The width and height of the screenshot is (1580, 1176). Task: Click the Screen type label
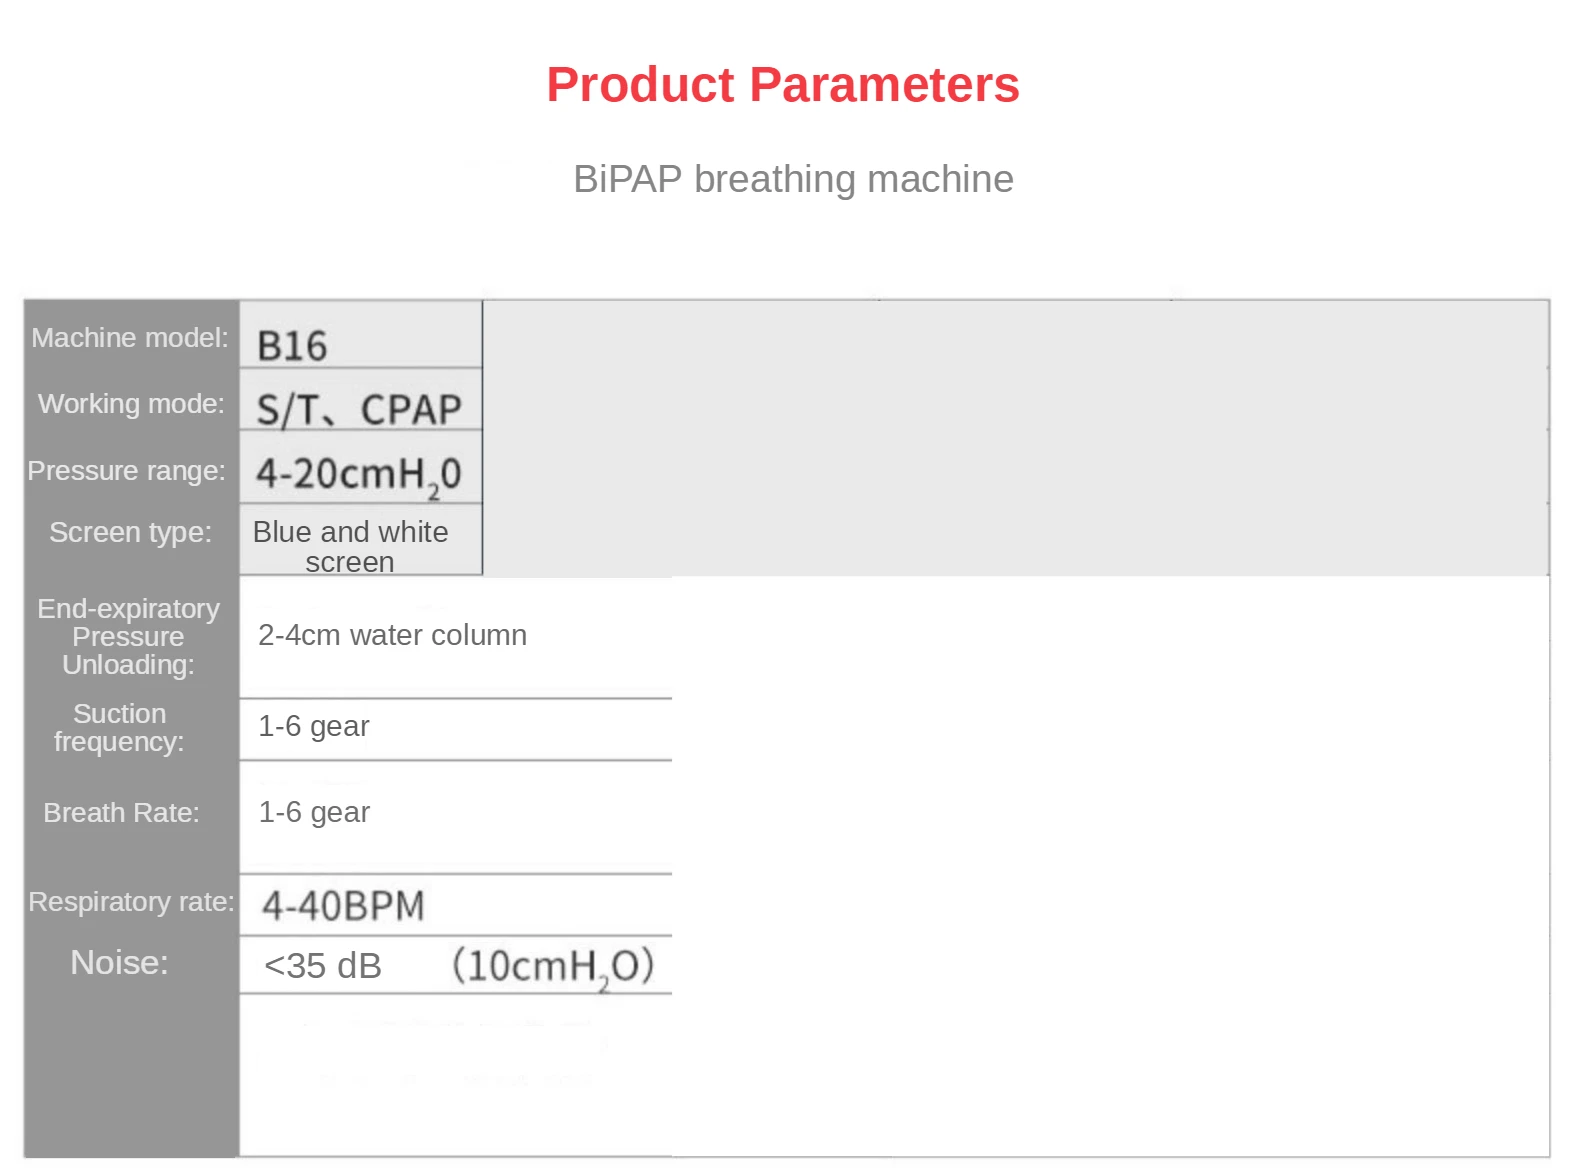coord(131,532)
